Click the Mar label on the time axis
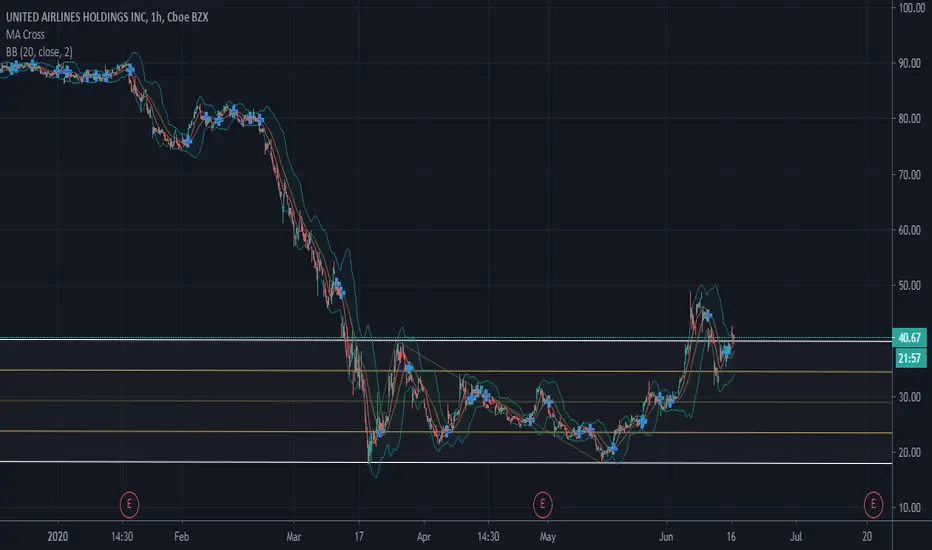Image resolution: width=932 pixels, height=550 pixels. 294,536
